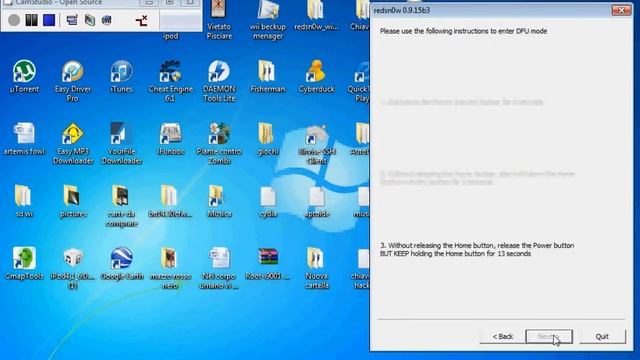Click the Easy MP3 Downloader shortcut
The image size is (640, 360).
pos(73,143)
